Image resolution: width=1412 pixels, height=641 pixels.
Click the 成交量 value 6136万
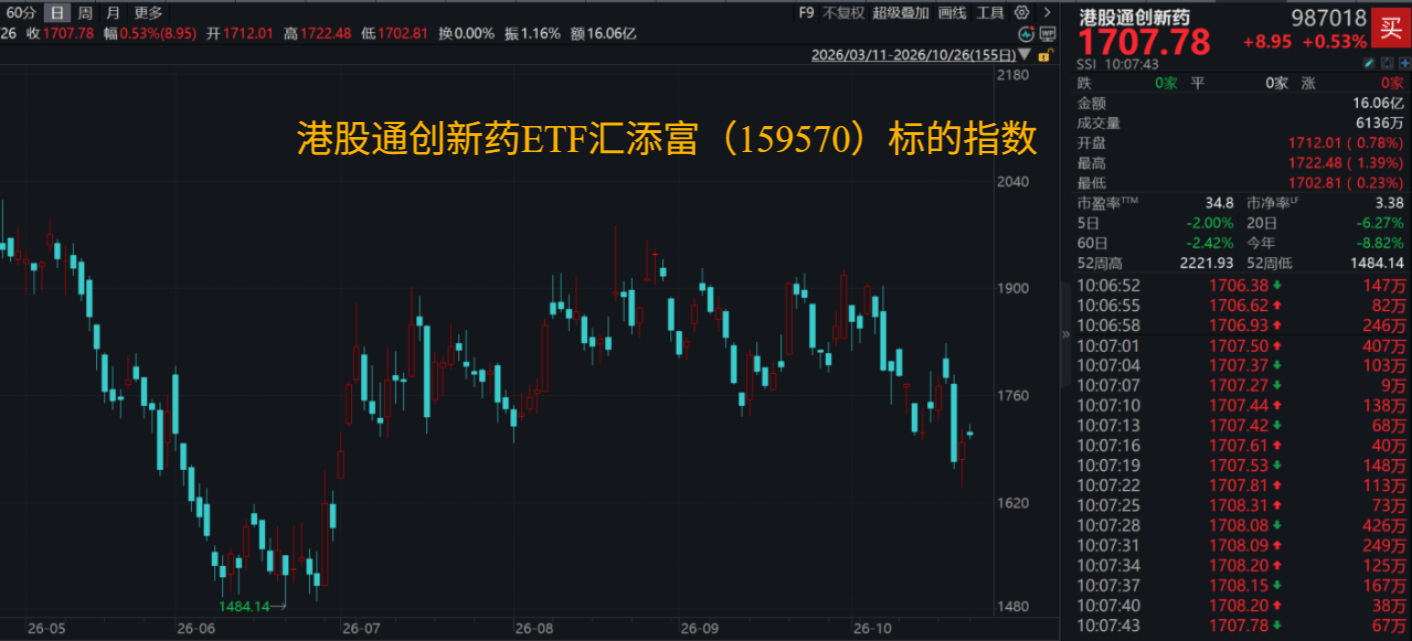[1381, 123]
